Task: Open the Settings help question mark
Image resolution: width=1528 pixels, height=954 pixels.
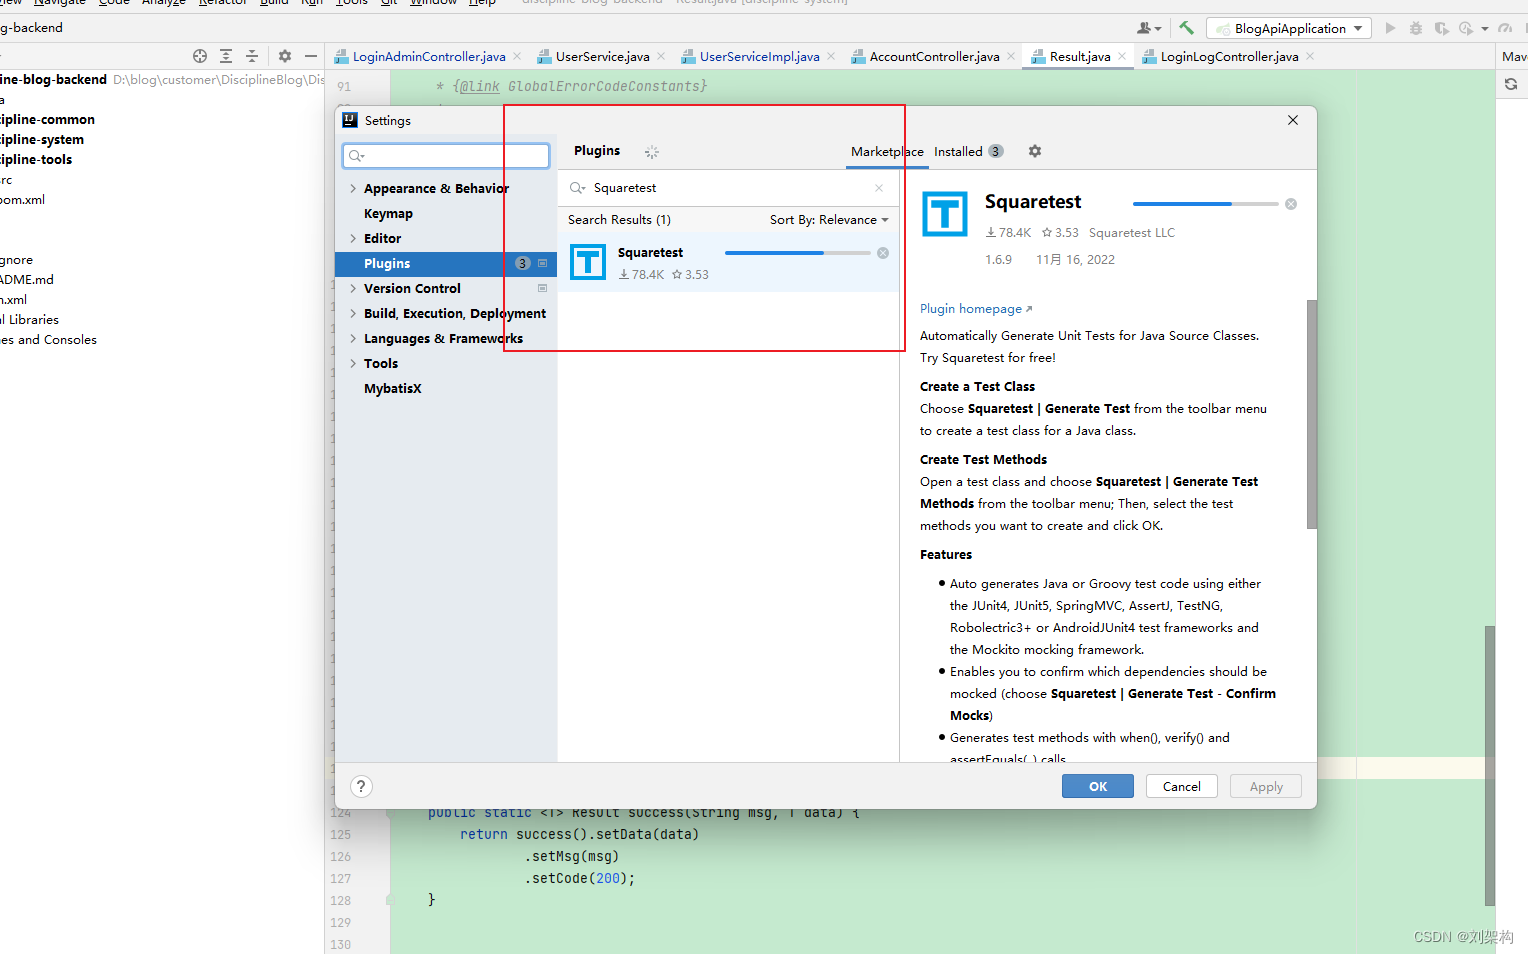Action: pyautogui.click(x=361, y=786)
